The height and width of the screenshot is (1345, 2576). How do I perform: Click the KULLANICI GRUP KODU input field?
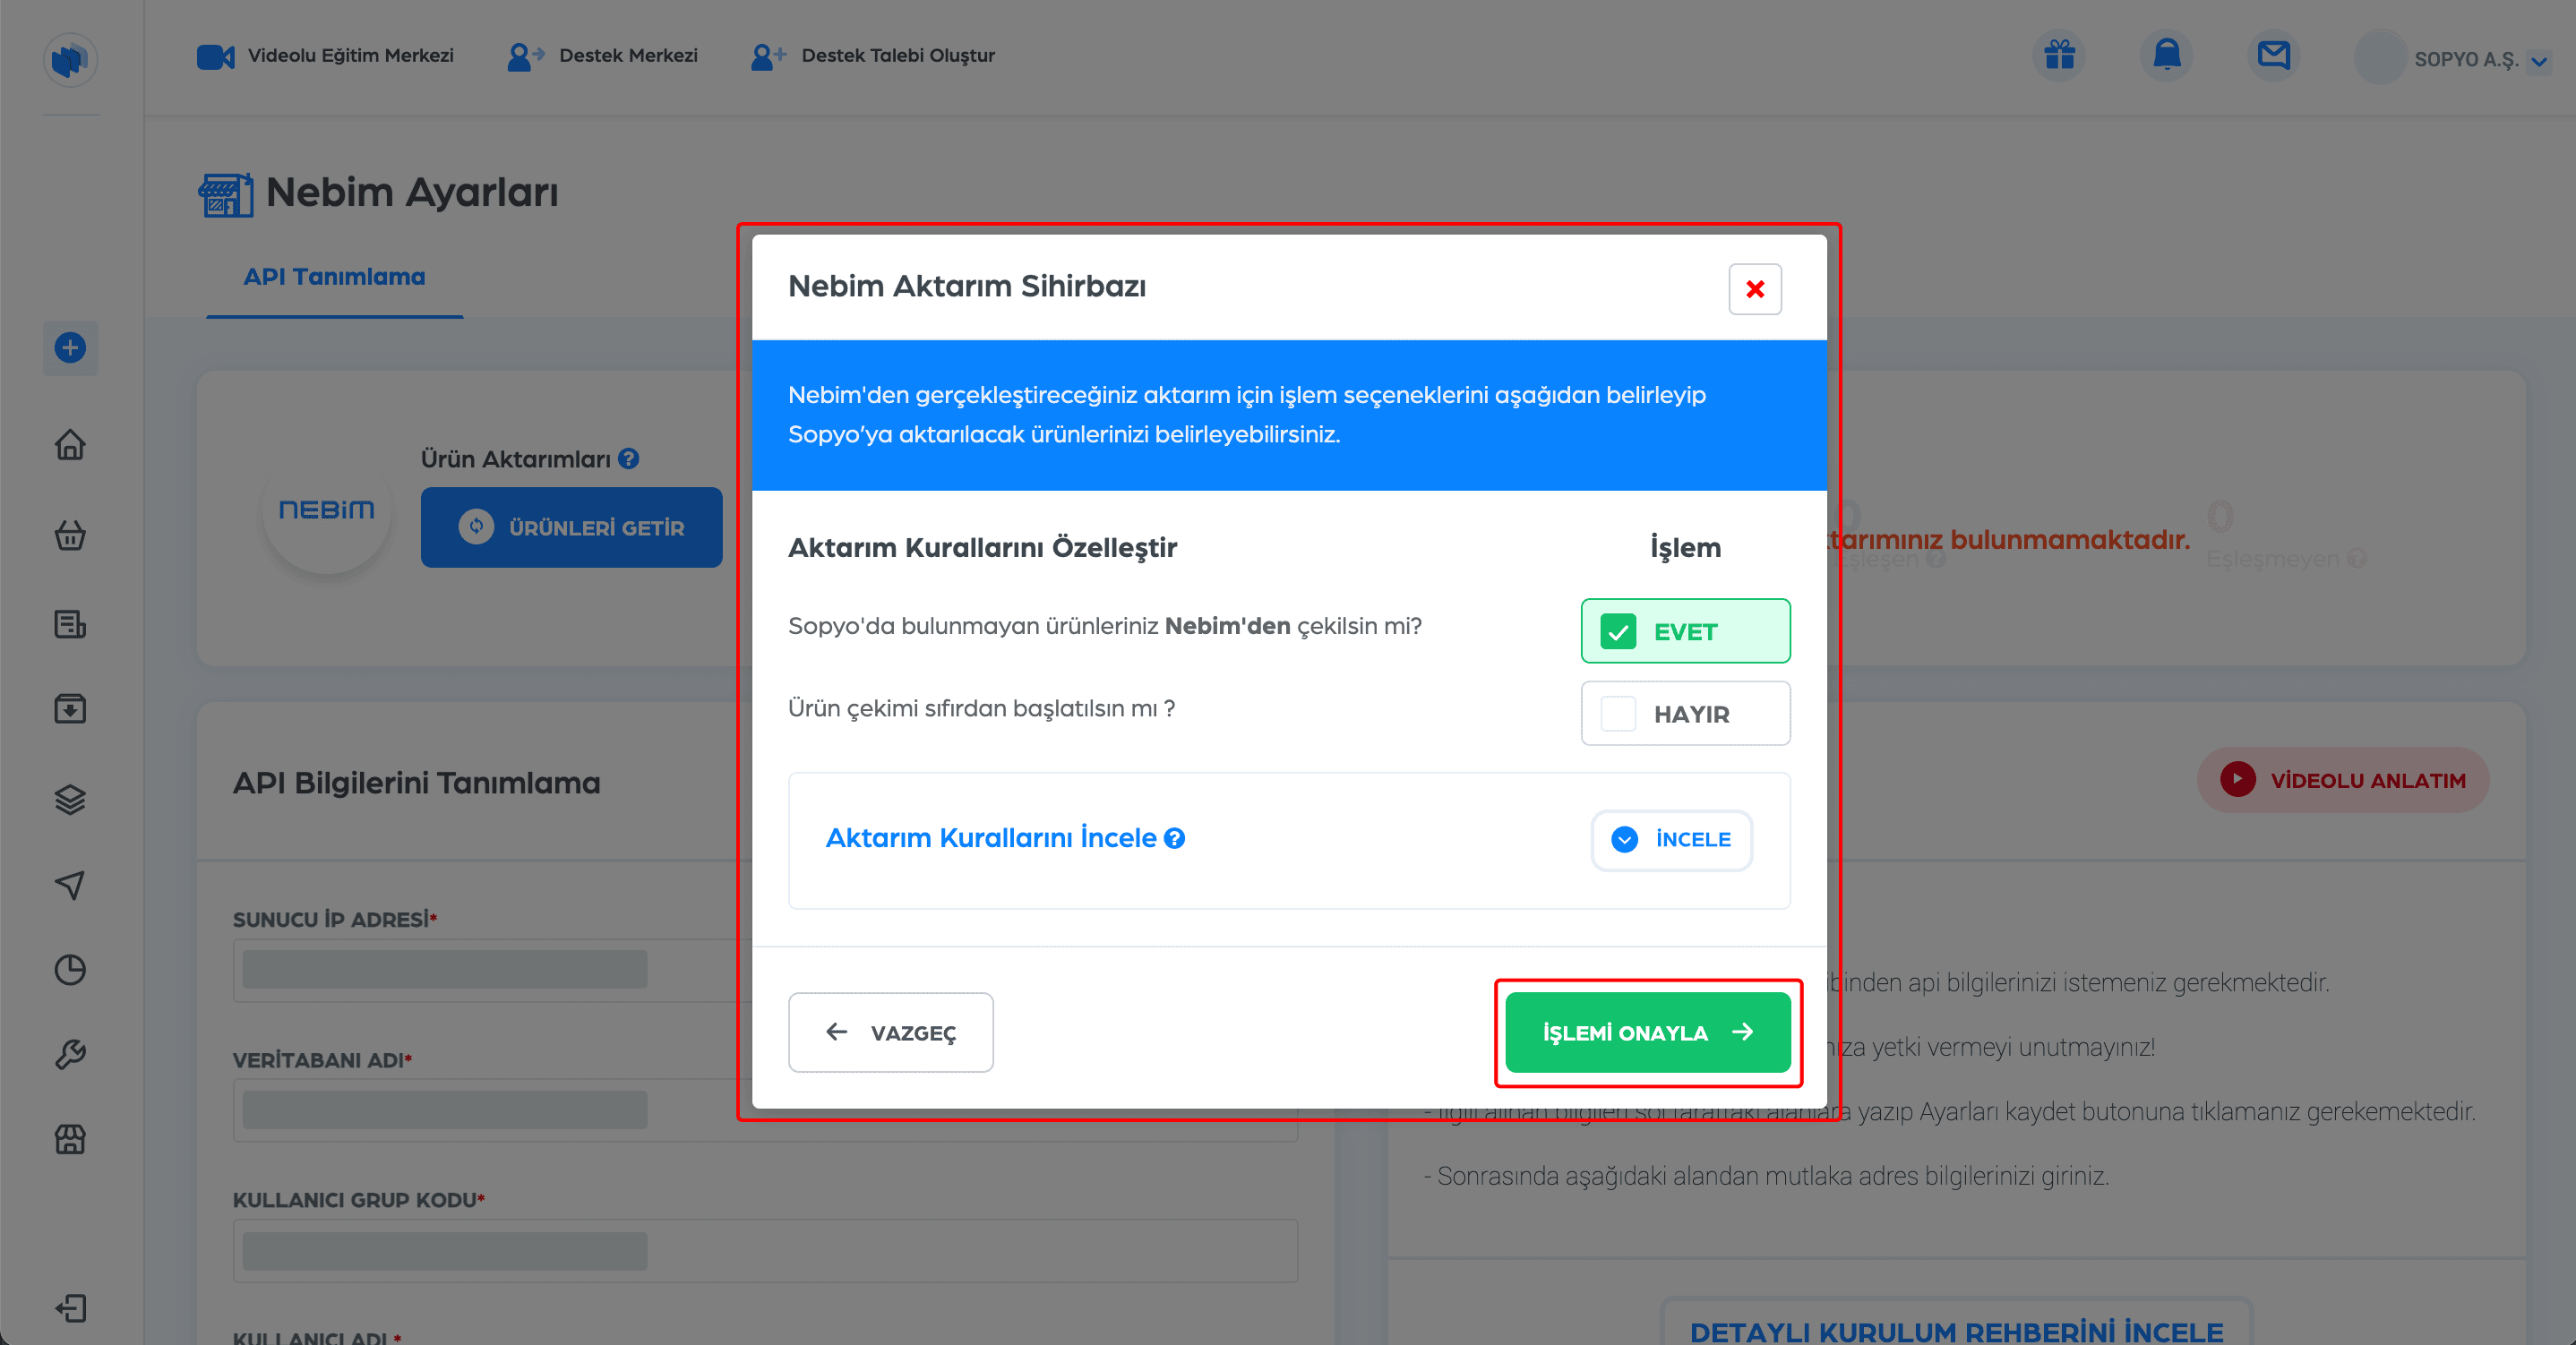point(765,1250)
